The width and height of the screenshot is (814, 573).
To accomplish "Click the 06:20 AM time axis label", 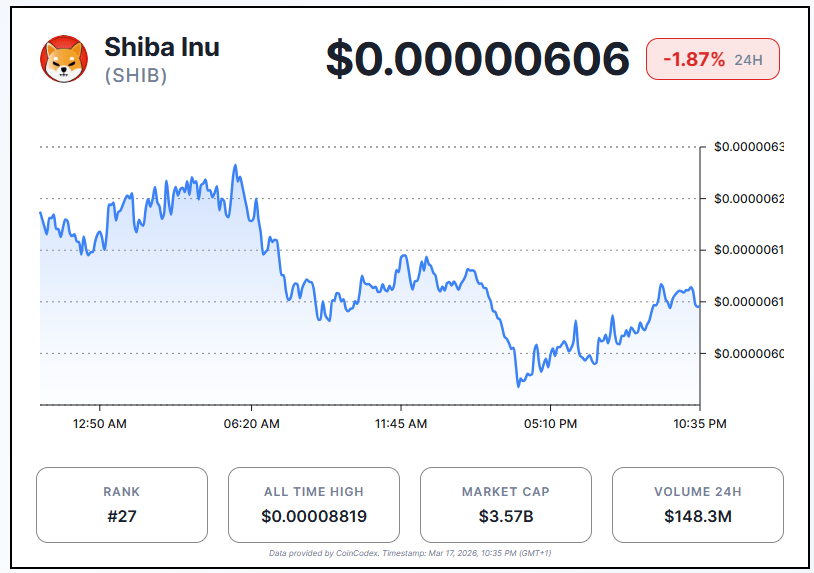I will 251,424.
